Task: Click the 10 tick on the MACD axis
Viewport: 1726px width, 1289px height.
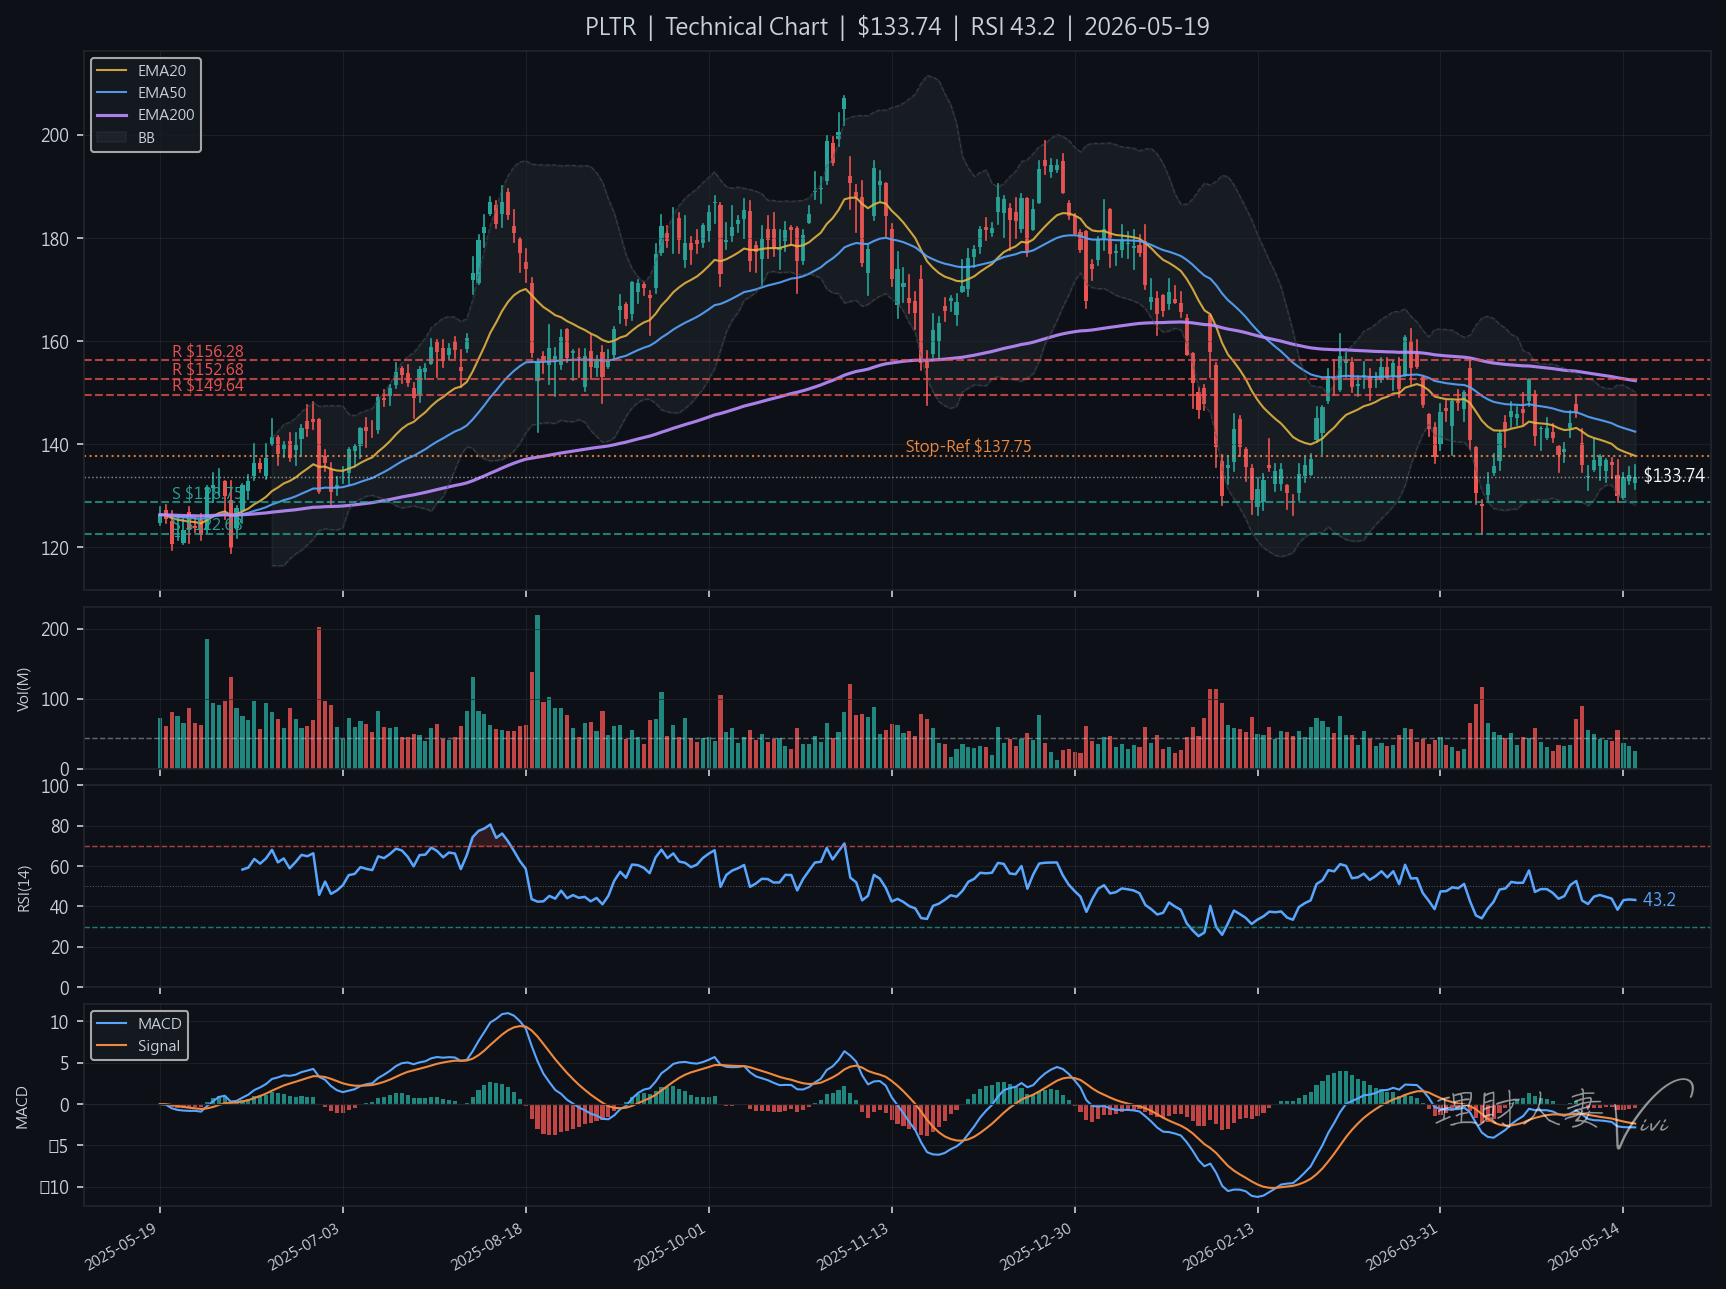Action: (x=60, y=1023)
